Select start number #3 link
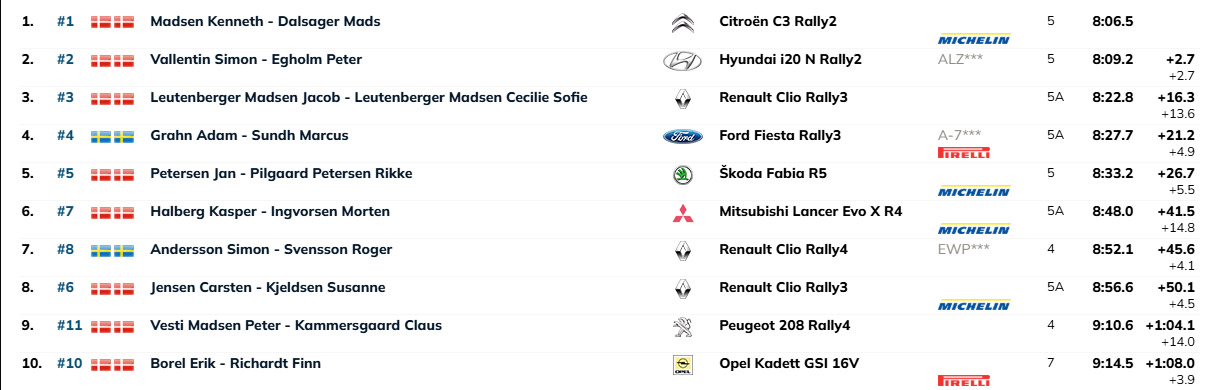 pyautogui.click(x=65, y=97)
